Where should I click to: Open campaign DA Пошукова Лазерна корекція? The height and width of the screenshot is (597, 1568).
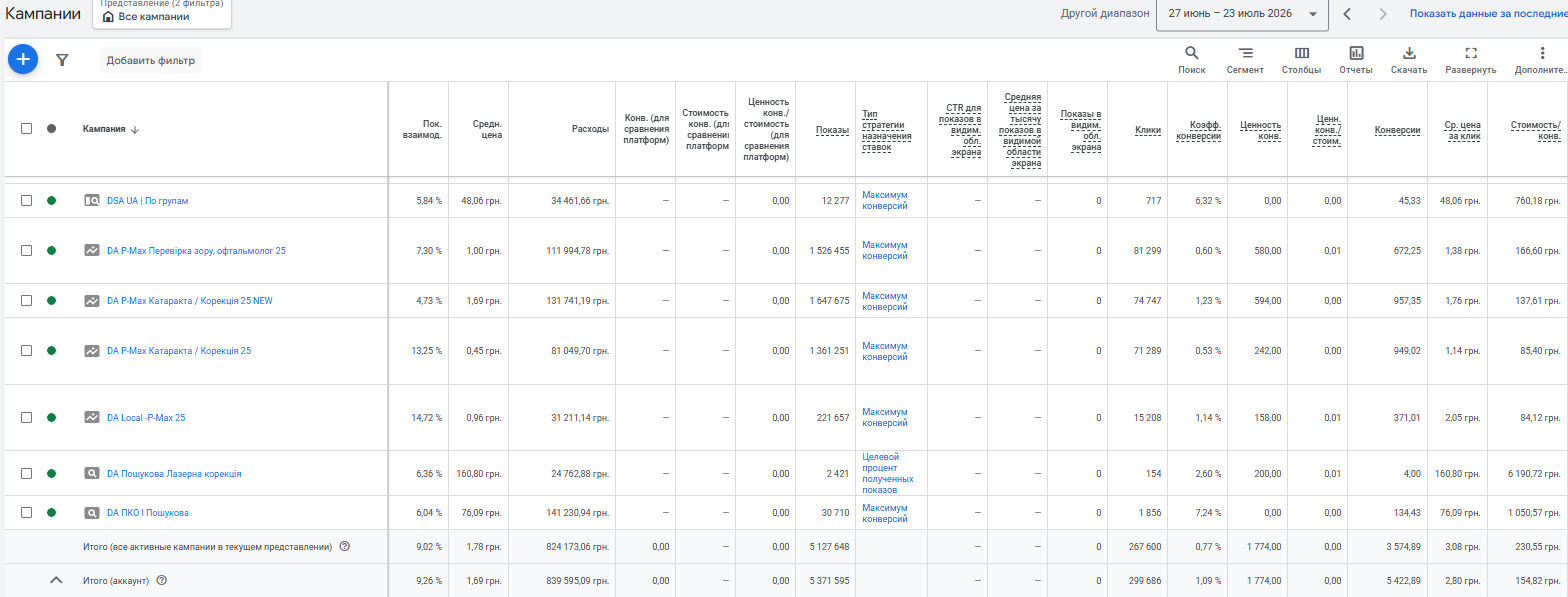coord(174,473)
